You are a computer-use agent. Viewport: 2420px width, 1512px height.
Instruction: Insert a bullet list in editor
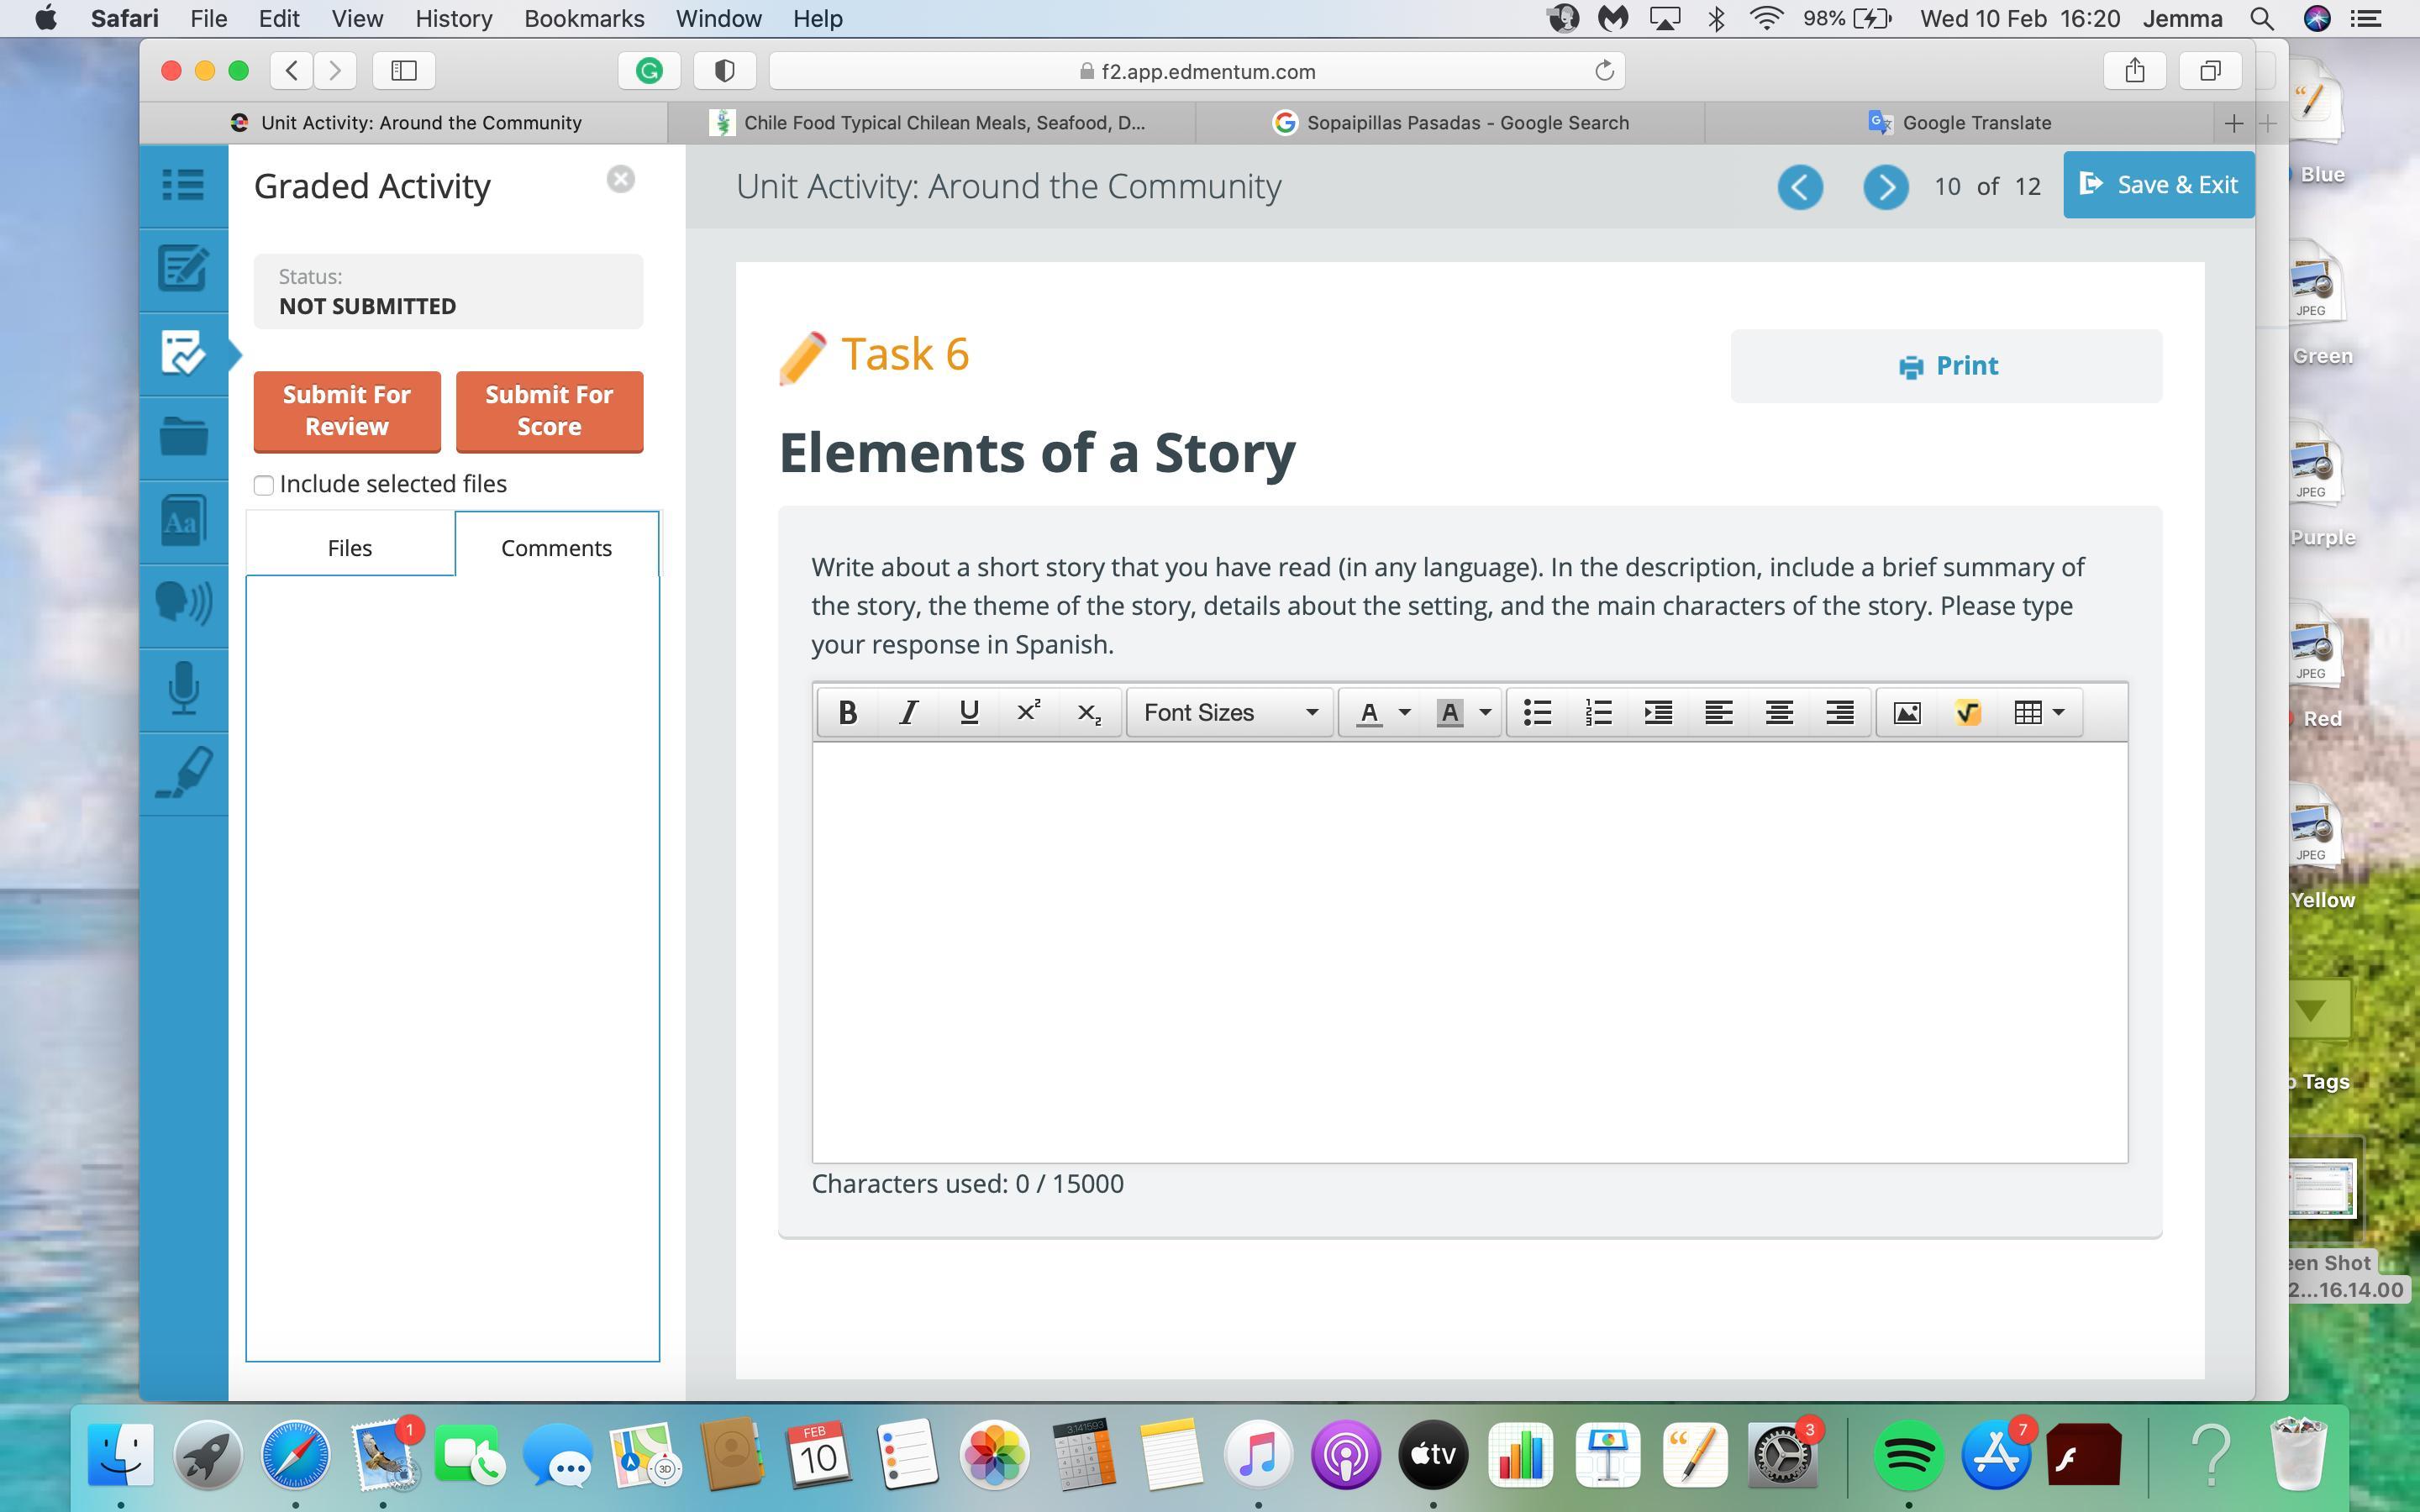click(1537, 713)
